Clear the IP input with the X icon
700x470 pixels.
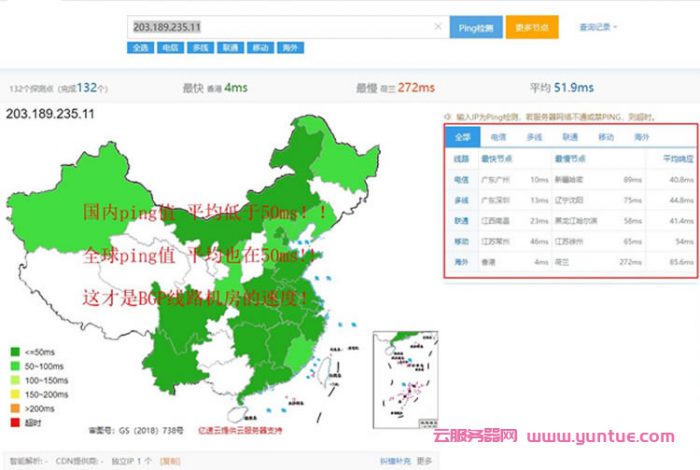click(x=437, y=27)
